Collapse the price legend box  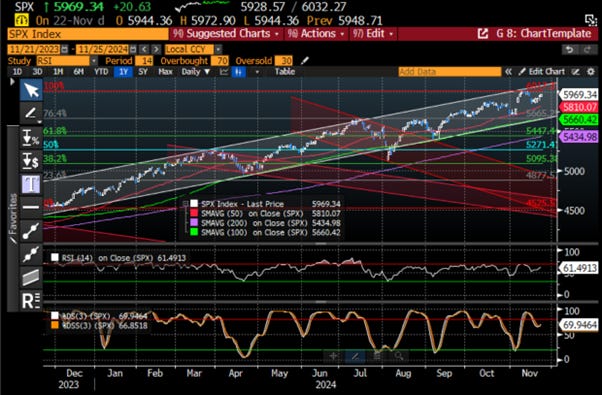pos(185,204)
